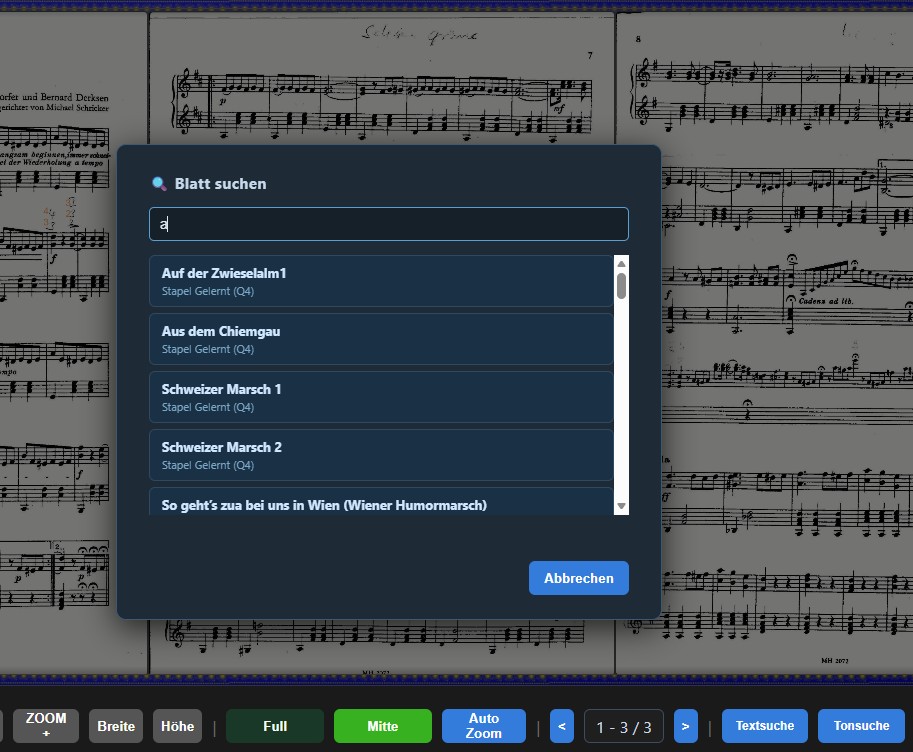Screen dimensions: 913x752
Task: Open Tonsuche tone search
Action: click(x=861, y=726)
